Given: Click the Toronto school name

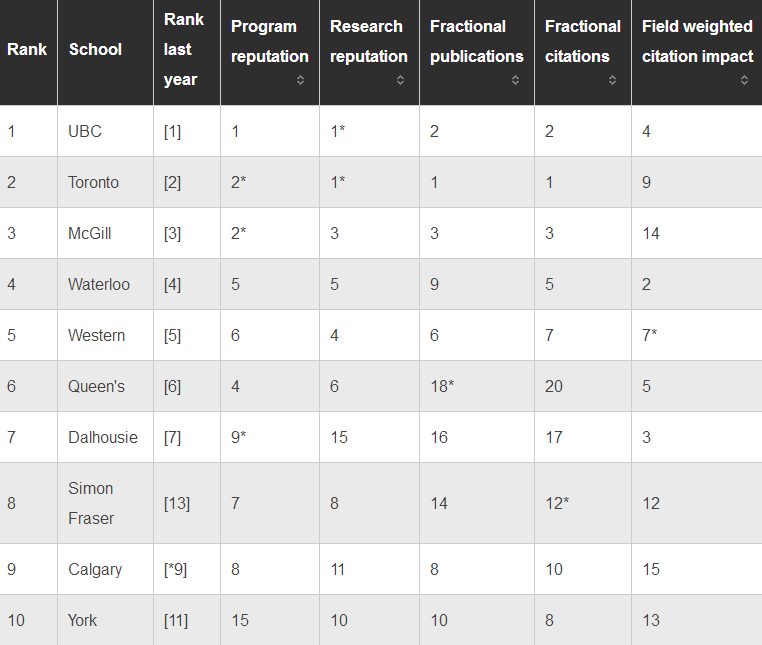Looking at the screenshot, I should coord(93,182).
